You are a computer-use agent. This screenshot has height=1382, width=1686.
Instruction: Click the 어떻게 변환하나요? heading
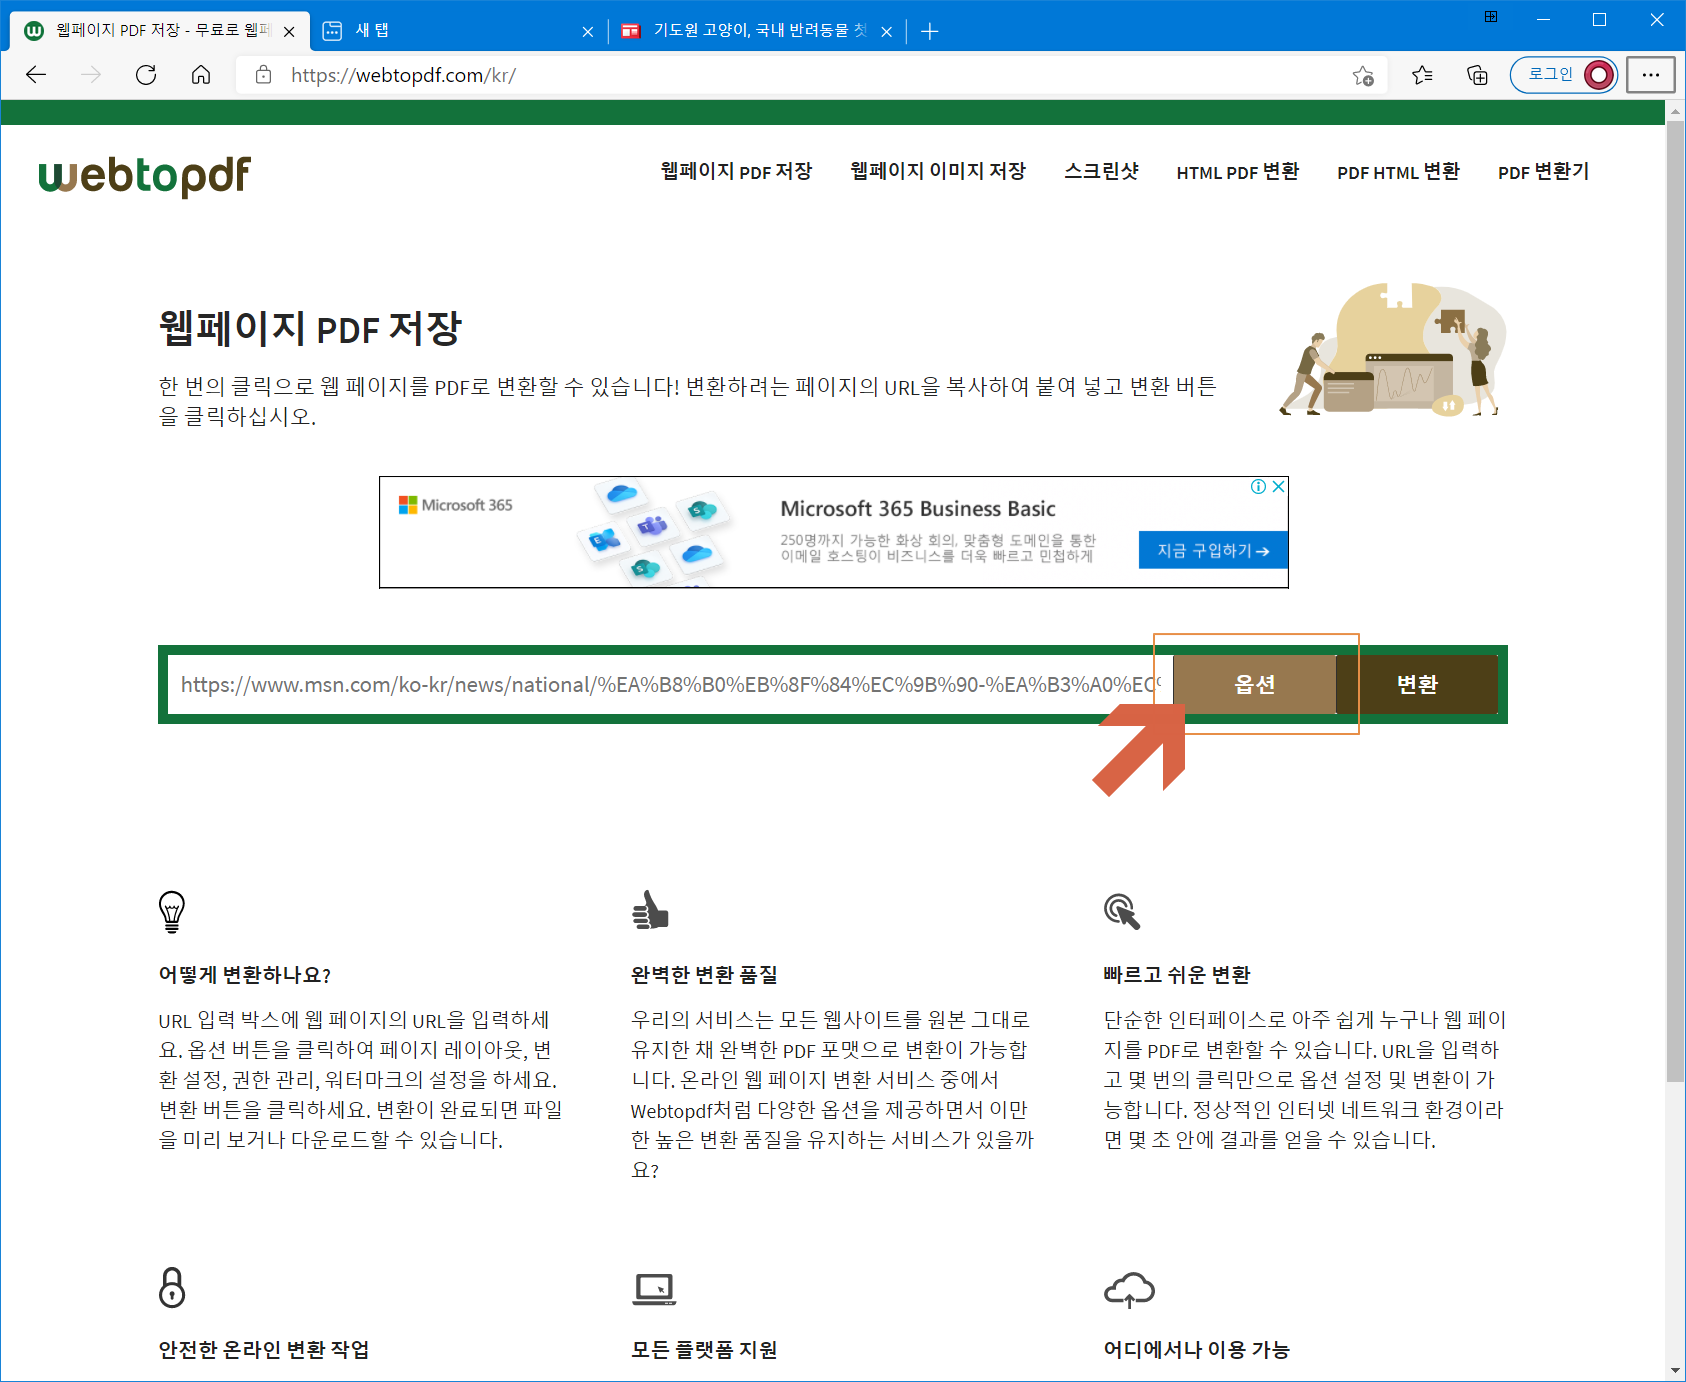[245, 975]
